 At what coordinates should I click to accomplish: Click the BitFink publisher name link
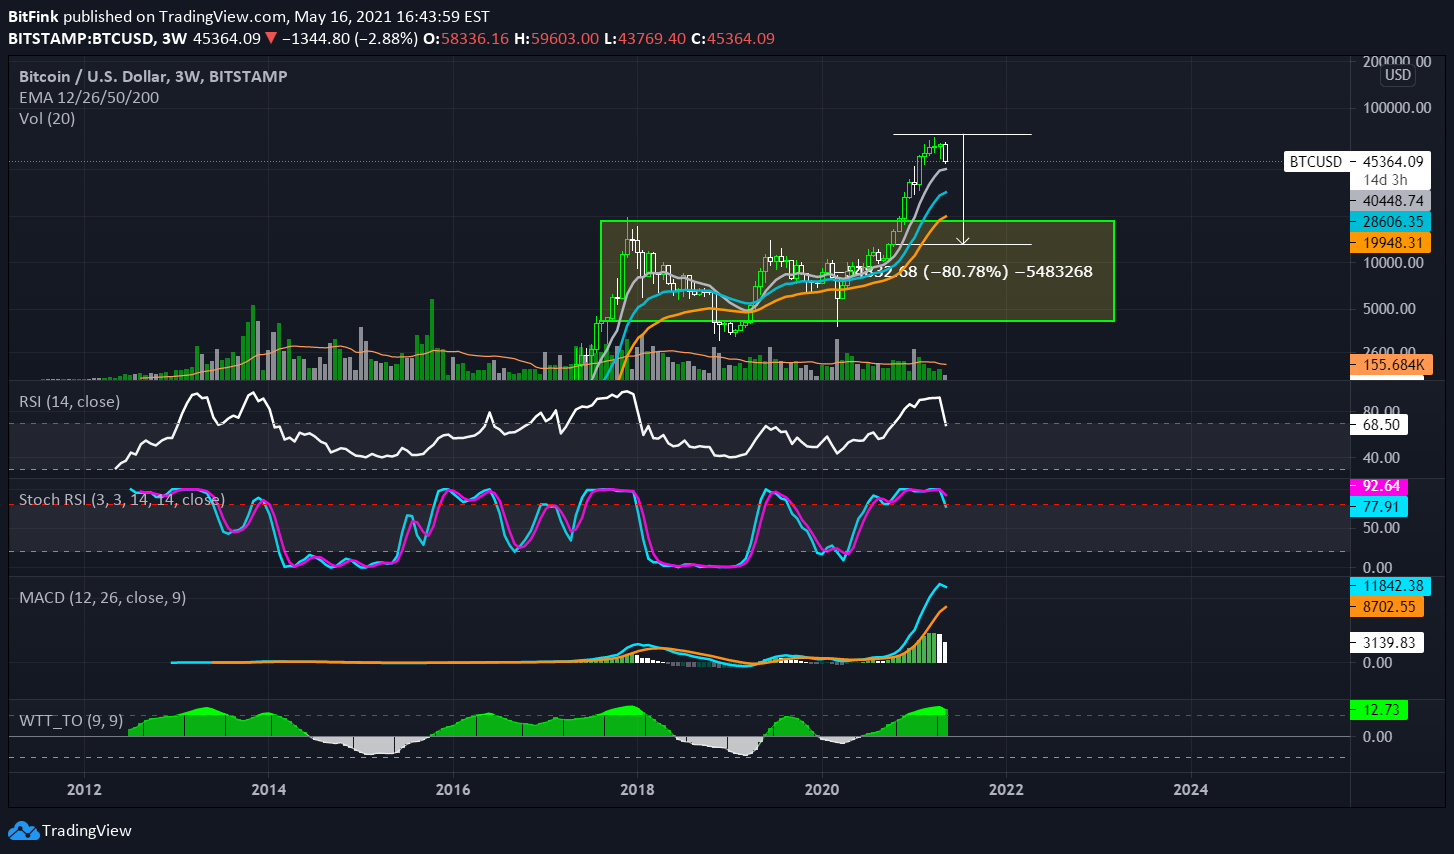point(31,16)
